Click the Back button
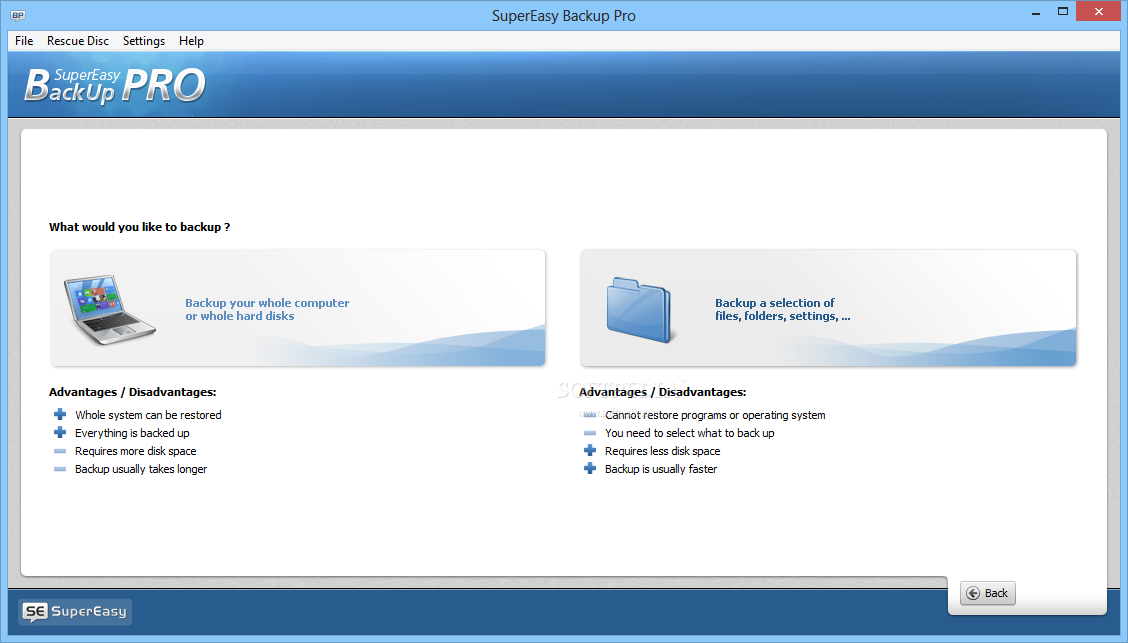The image size is (1128, 643). click(988, 593)
